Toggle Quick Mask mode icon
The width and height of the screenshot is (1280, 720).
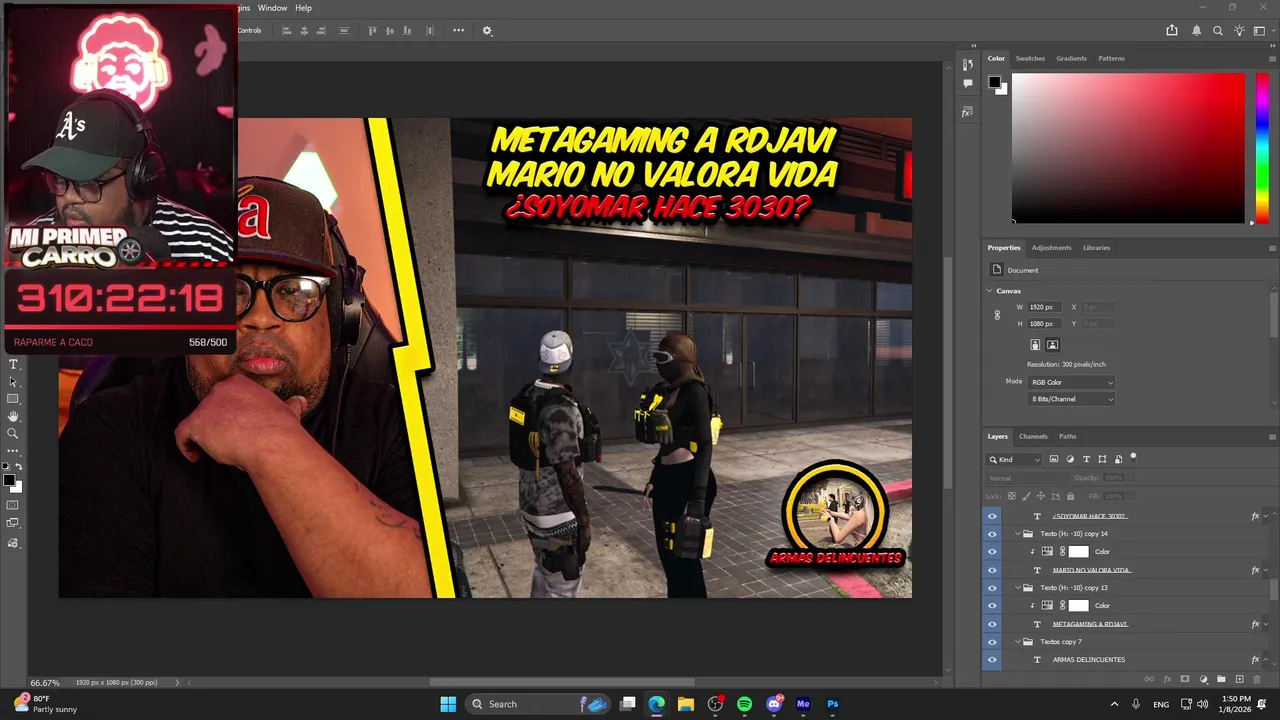click(13, 505)
